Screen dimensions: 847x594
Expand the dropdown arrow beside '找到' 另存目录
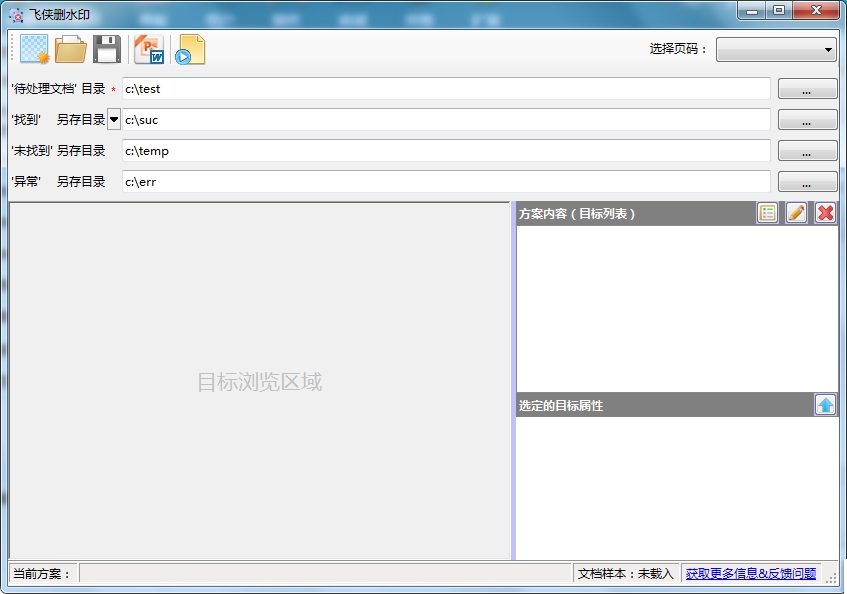pyautogui.click(x=114, y=120)
